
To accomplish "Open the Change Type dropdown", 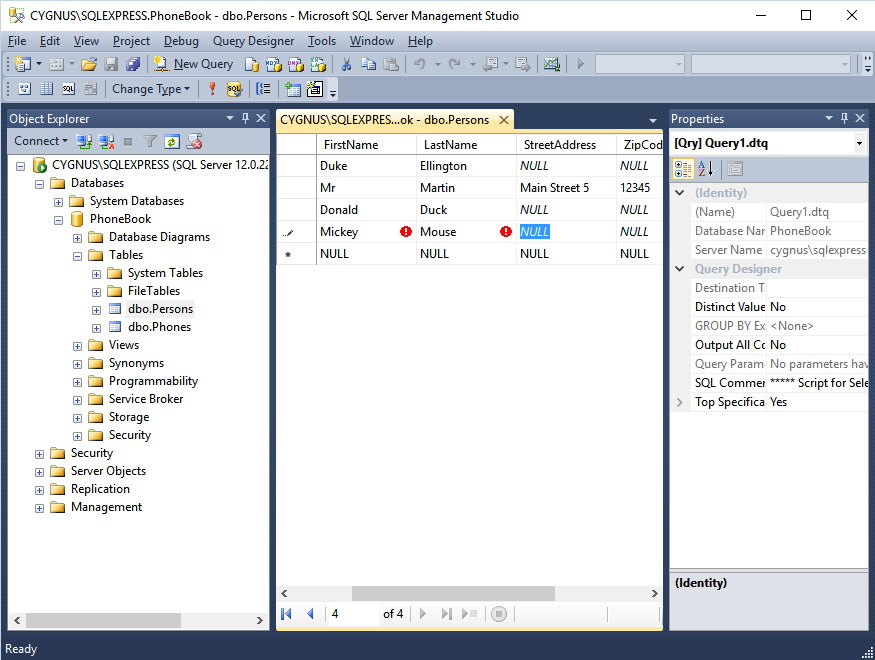I will (x=151, y=89).
